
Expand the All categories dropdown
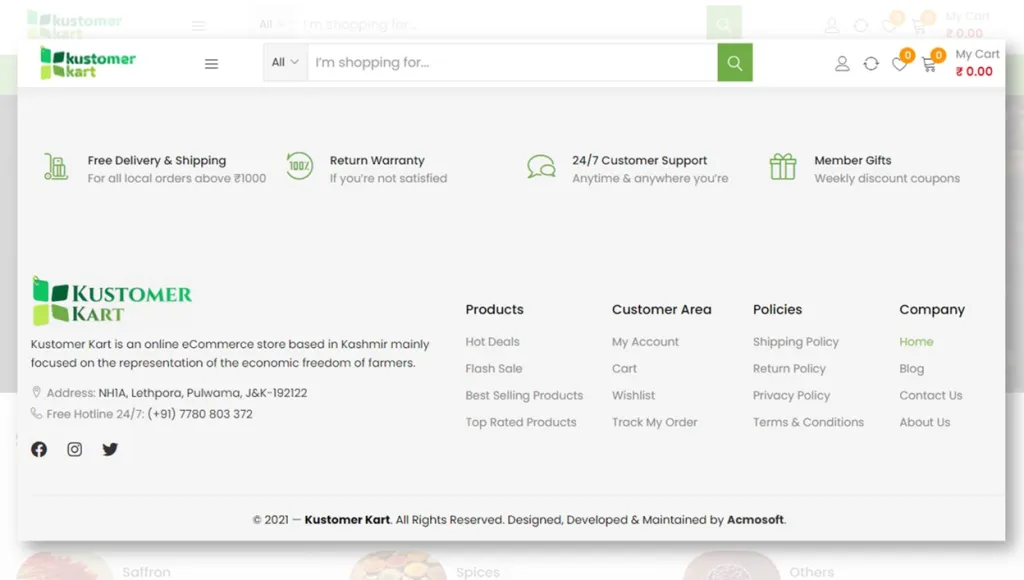pyautogui.click(x=285, y=63)
